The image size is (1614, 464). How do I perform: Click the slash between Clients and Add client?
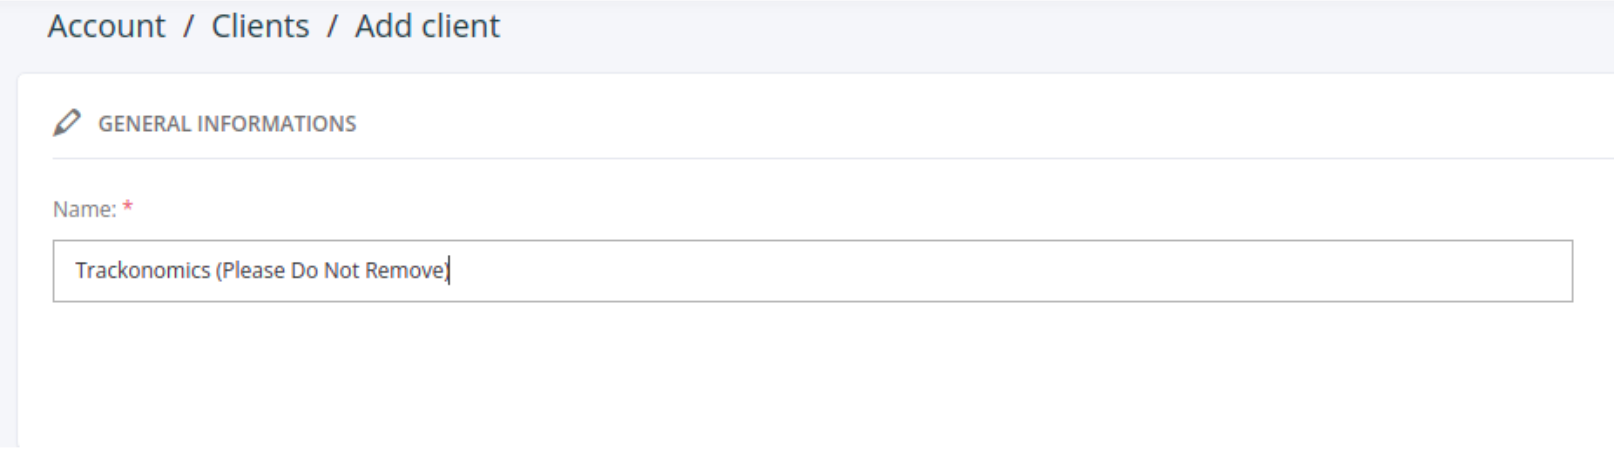point(332,26)
